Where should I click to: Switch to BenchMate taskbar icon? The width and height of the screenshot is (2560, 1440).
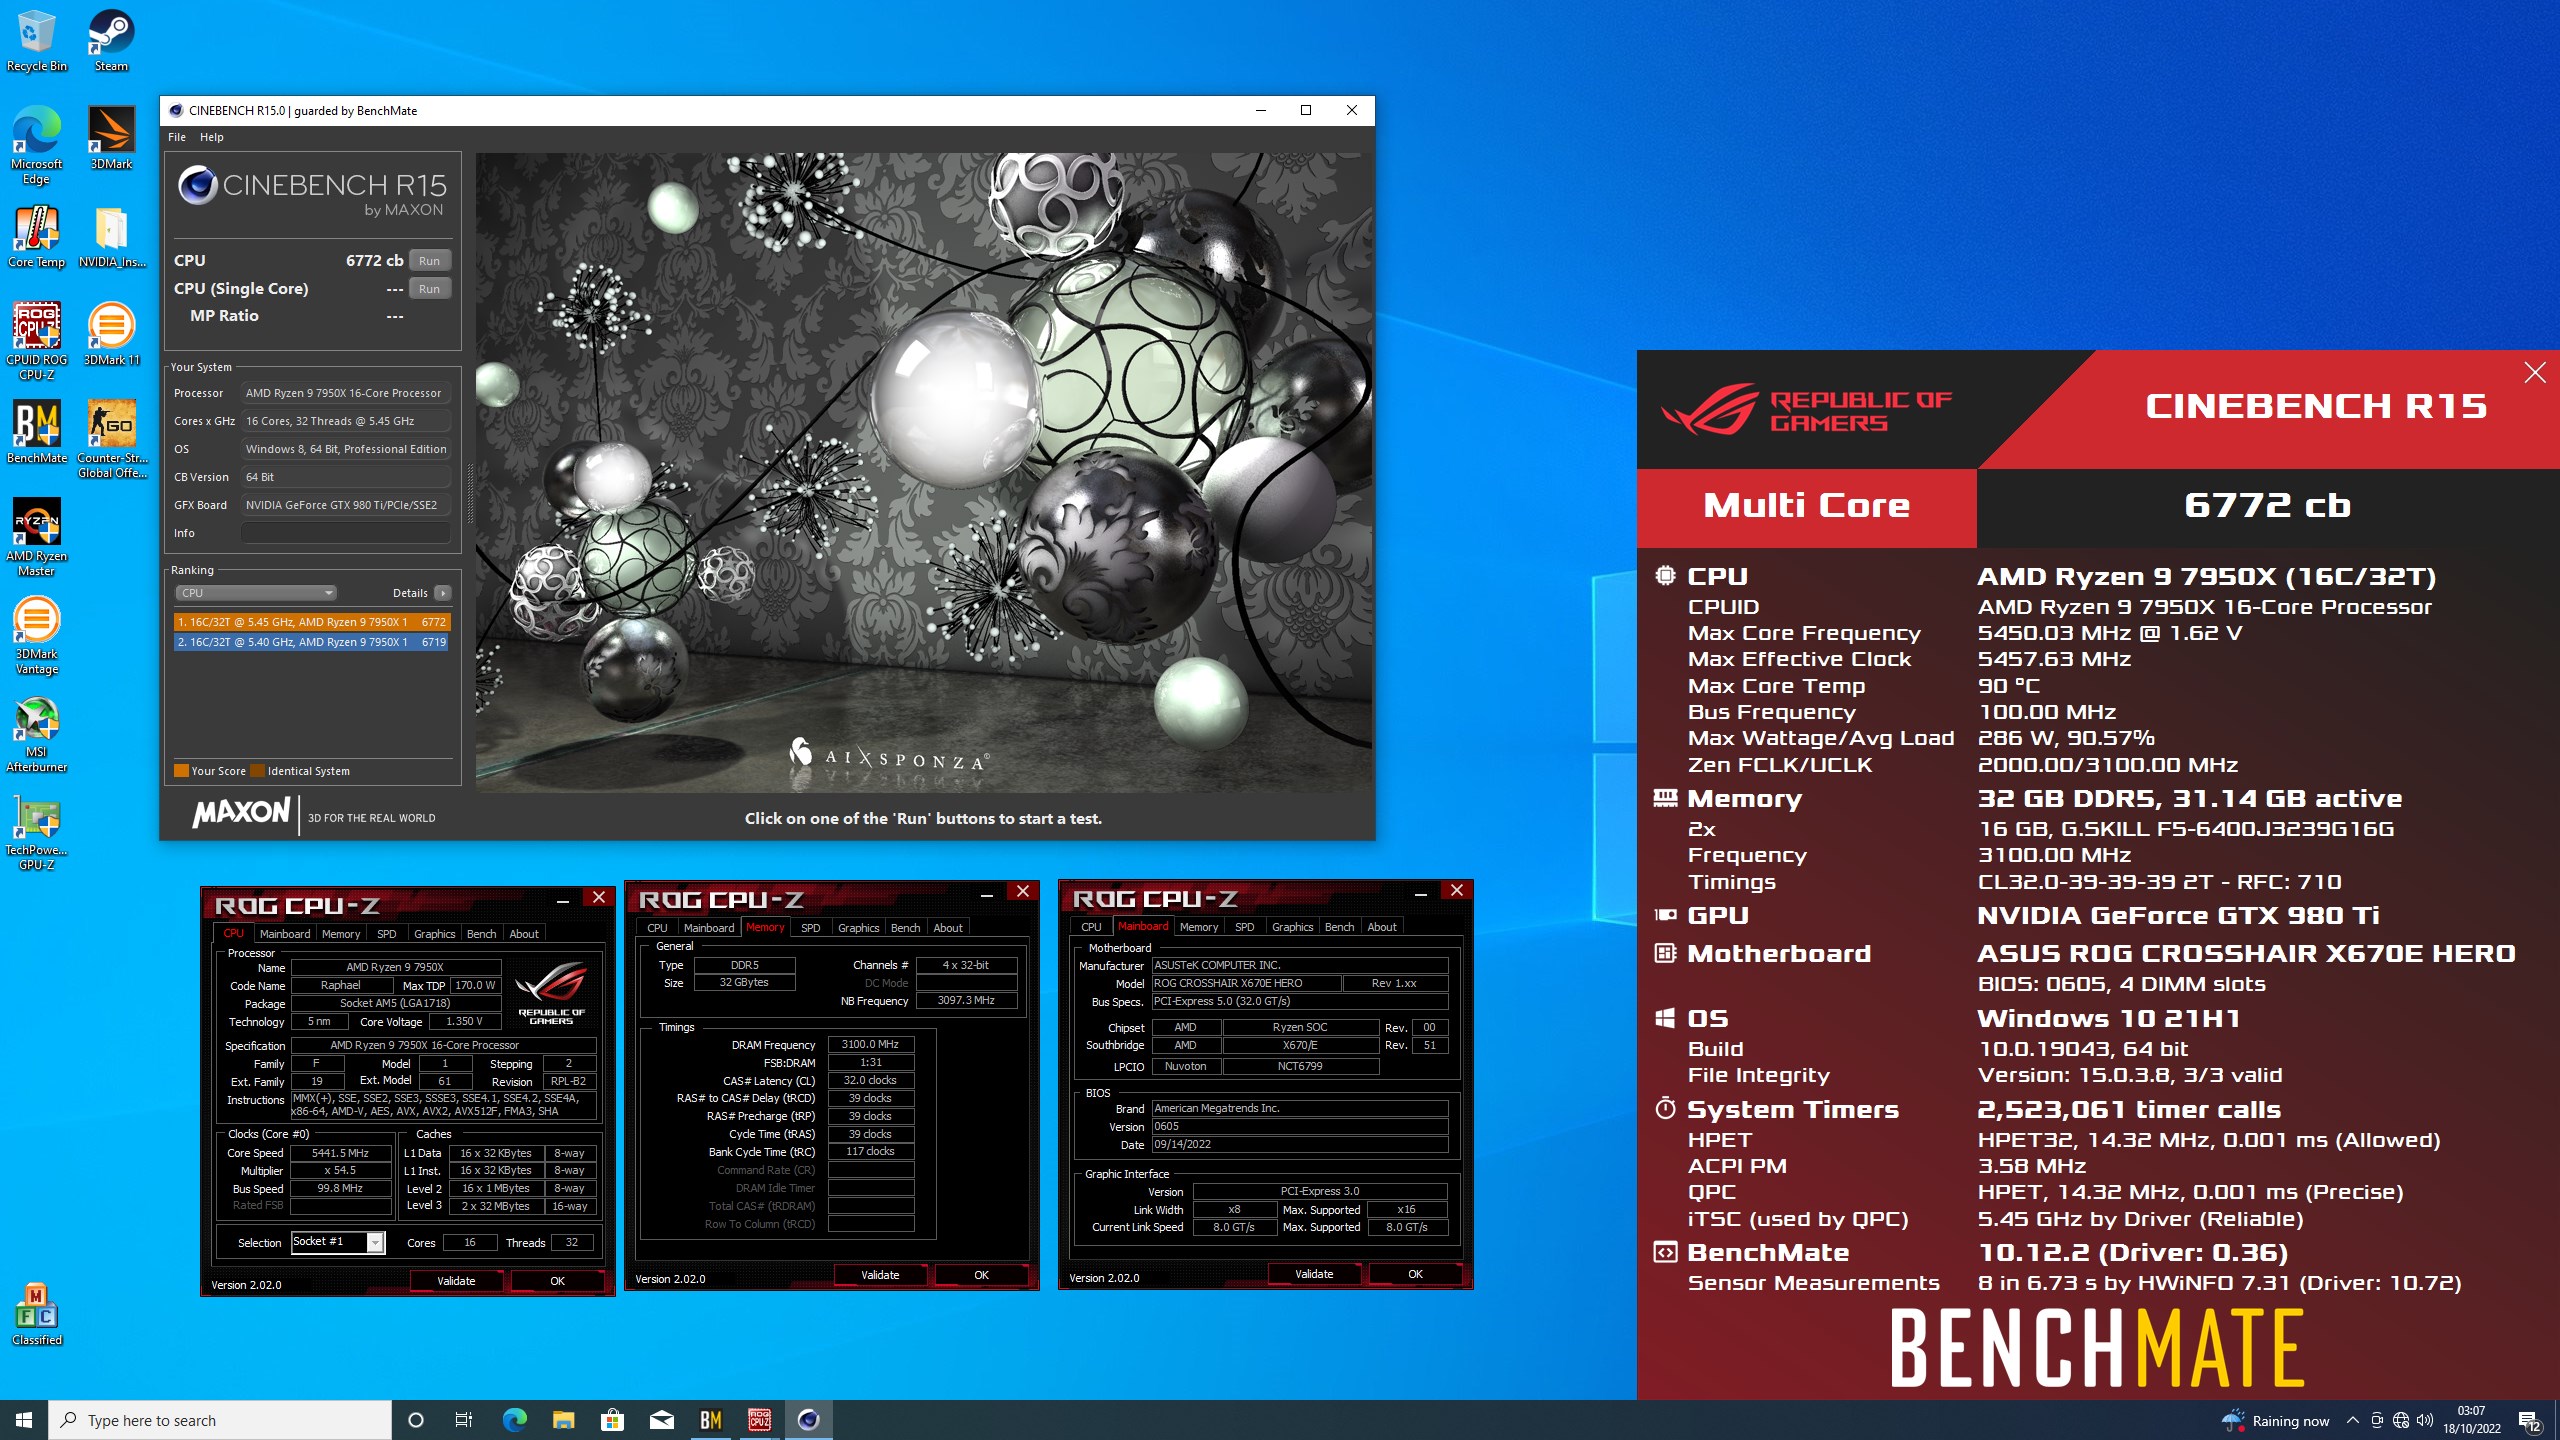(710, 1420)
